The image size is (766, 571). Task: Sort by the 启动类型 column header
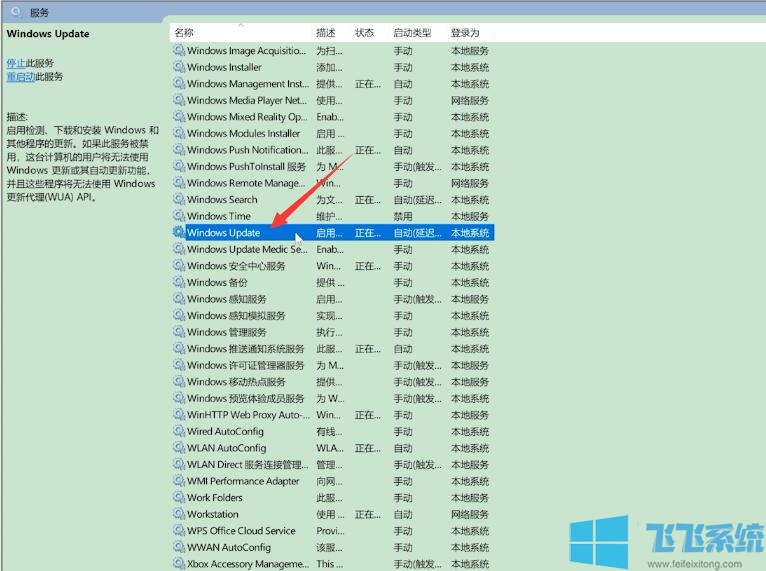(x=412, y=33)
